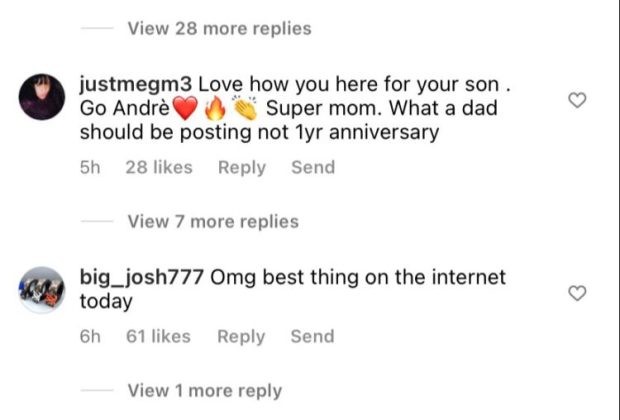Image resolution: width=620 pixels, height=420 pixels.
Task: Send justmegm3's comment to someone
Action: point(312,168)
